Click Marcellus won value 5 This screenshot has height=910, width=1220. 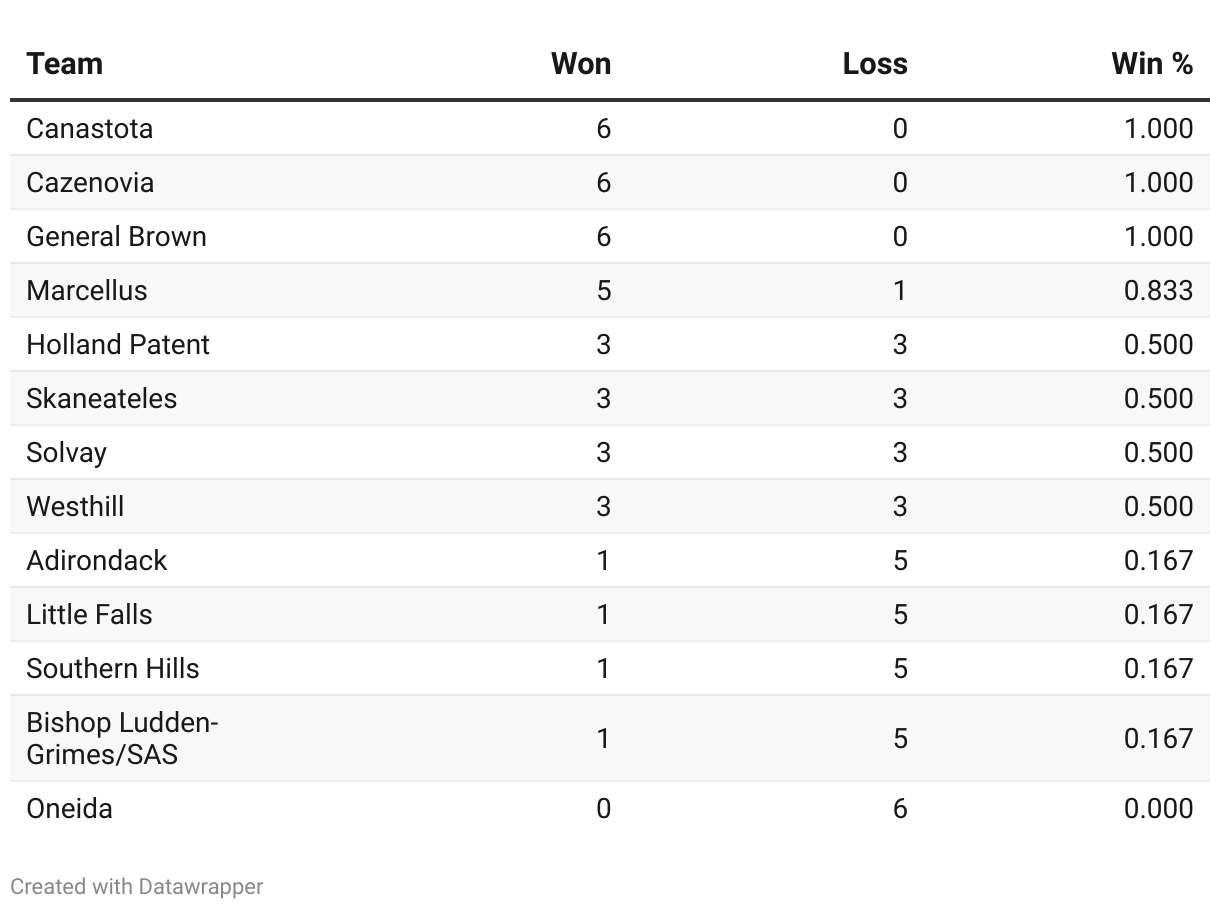point(603,290)
